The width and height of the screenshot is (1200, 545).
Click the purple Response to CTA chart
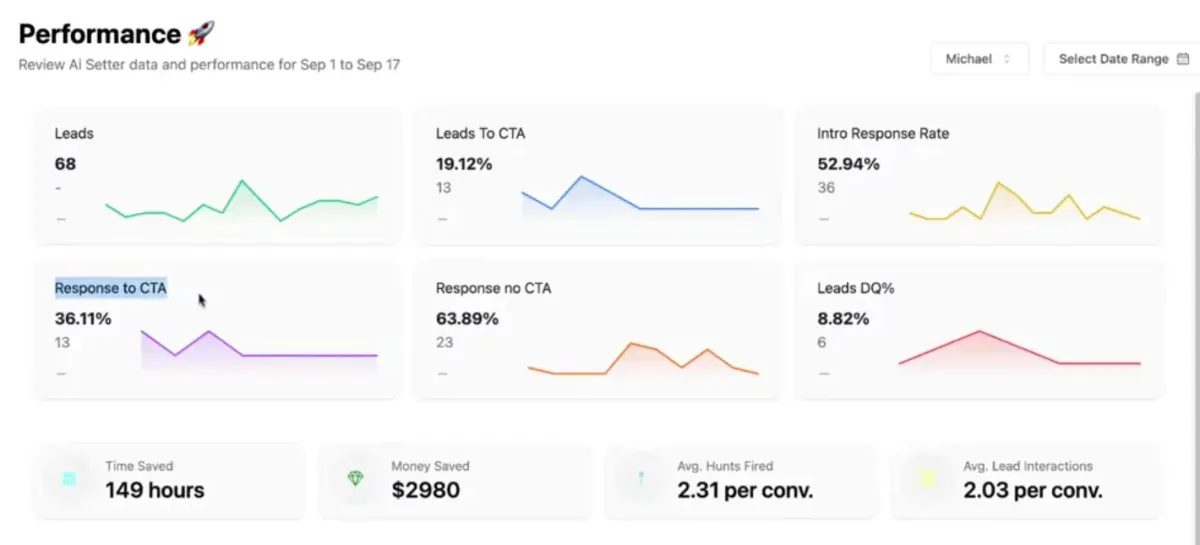[x=259, y=349]
